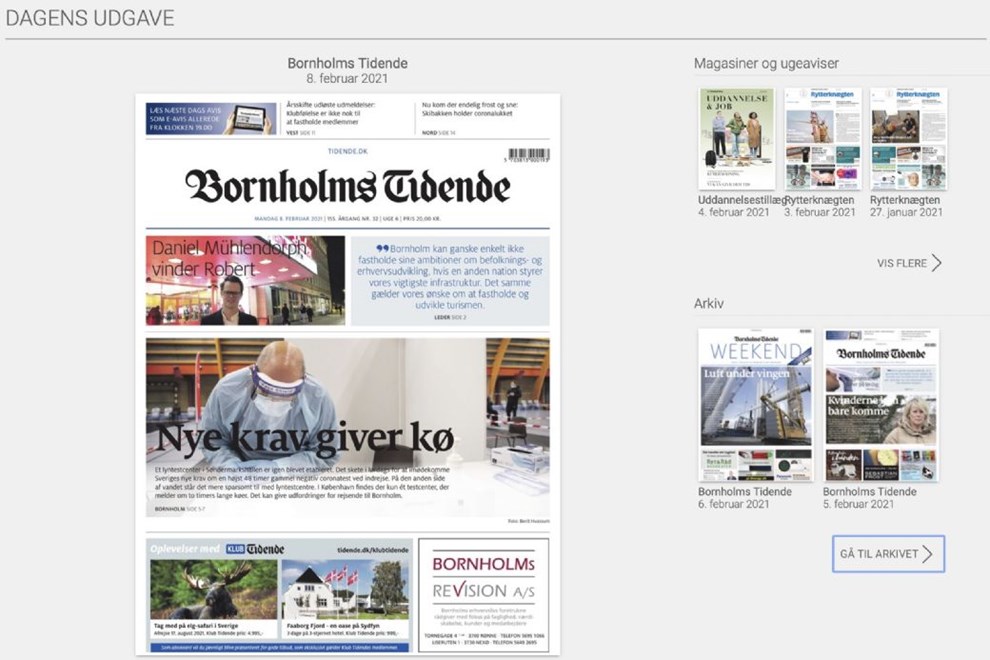Click the Bornholms Tidende masthead logo
990x660 pixels.
347,187
